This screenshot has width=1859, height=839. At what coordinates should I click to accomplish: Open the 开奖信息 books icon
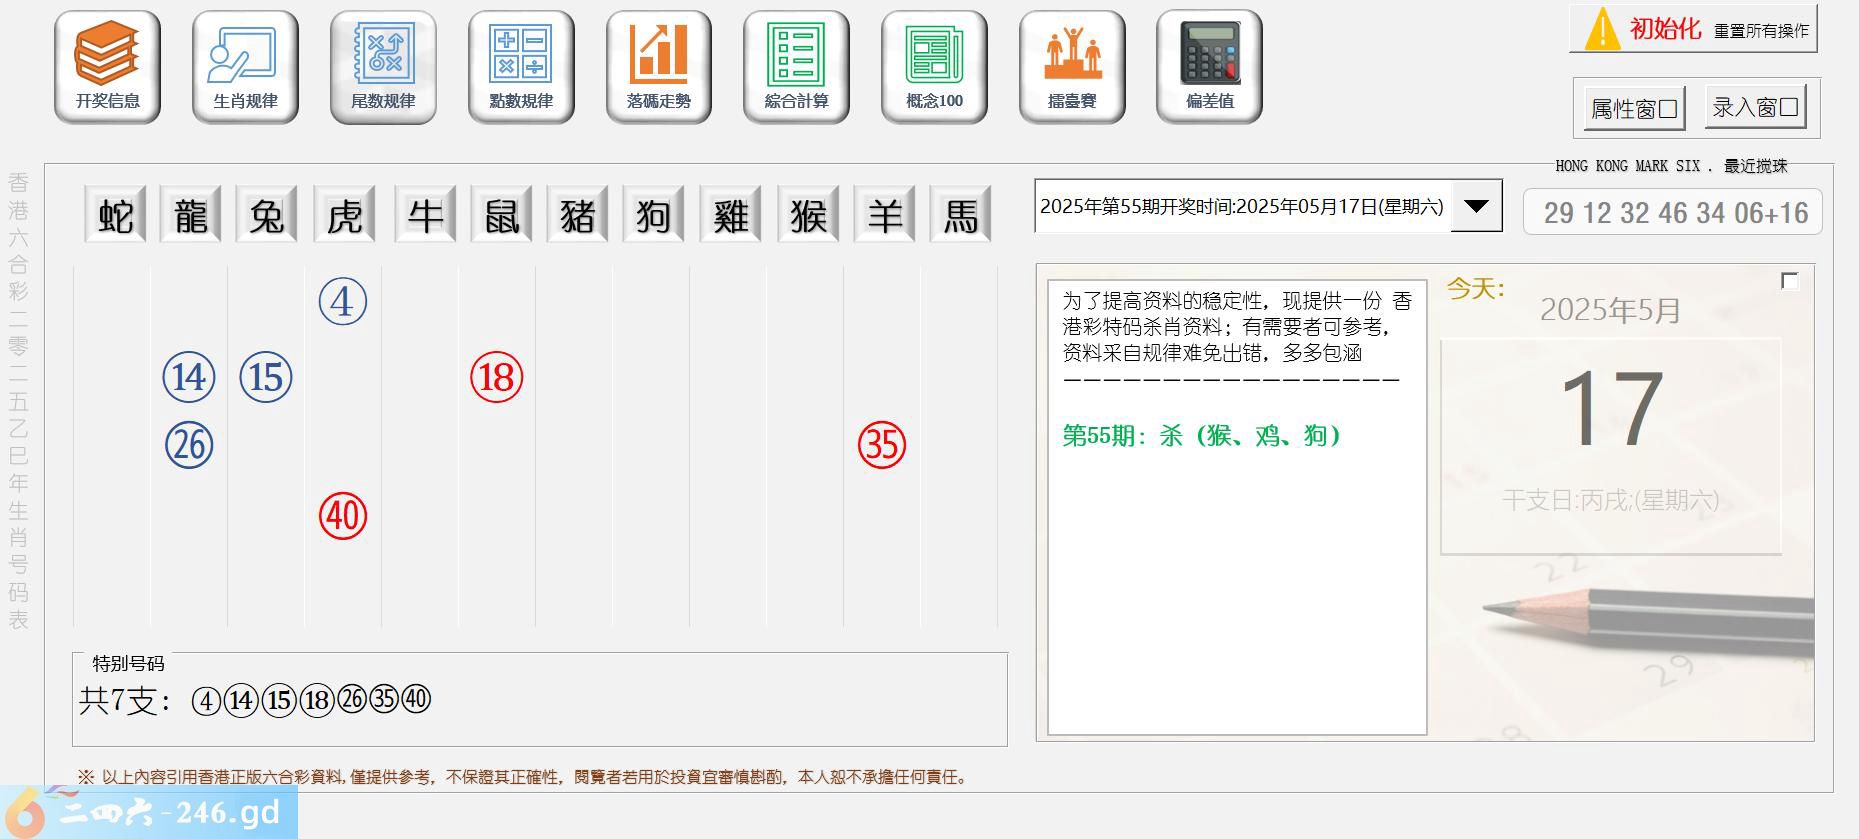[107, 66]
